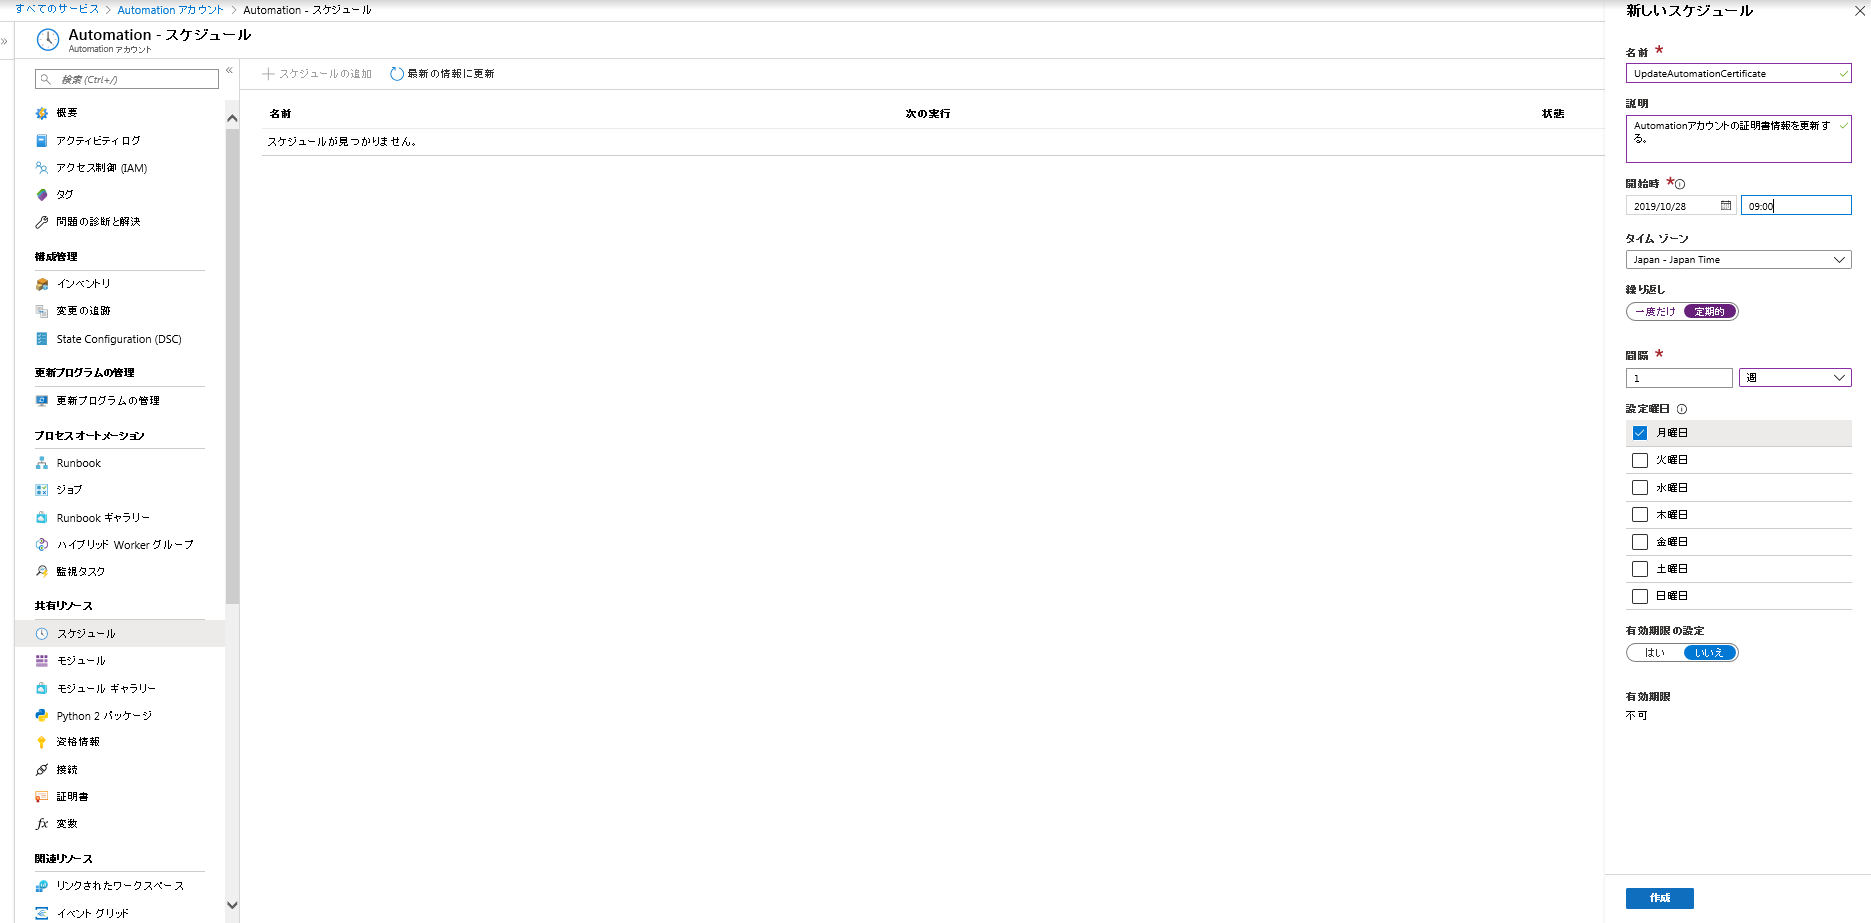The image size is (1871, 923).
Task: Collapse the sidebar menu with double chevron
Action: tap(229, 70)
